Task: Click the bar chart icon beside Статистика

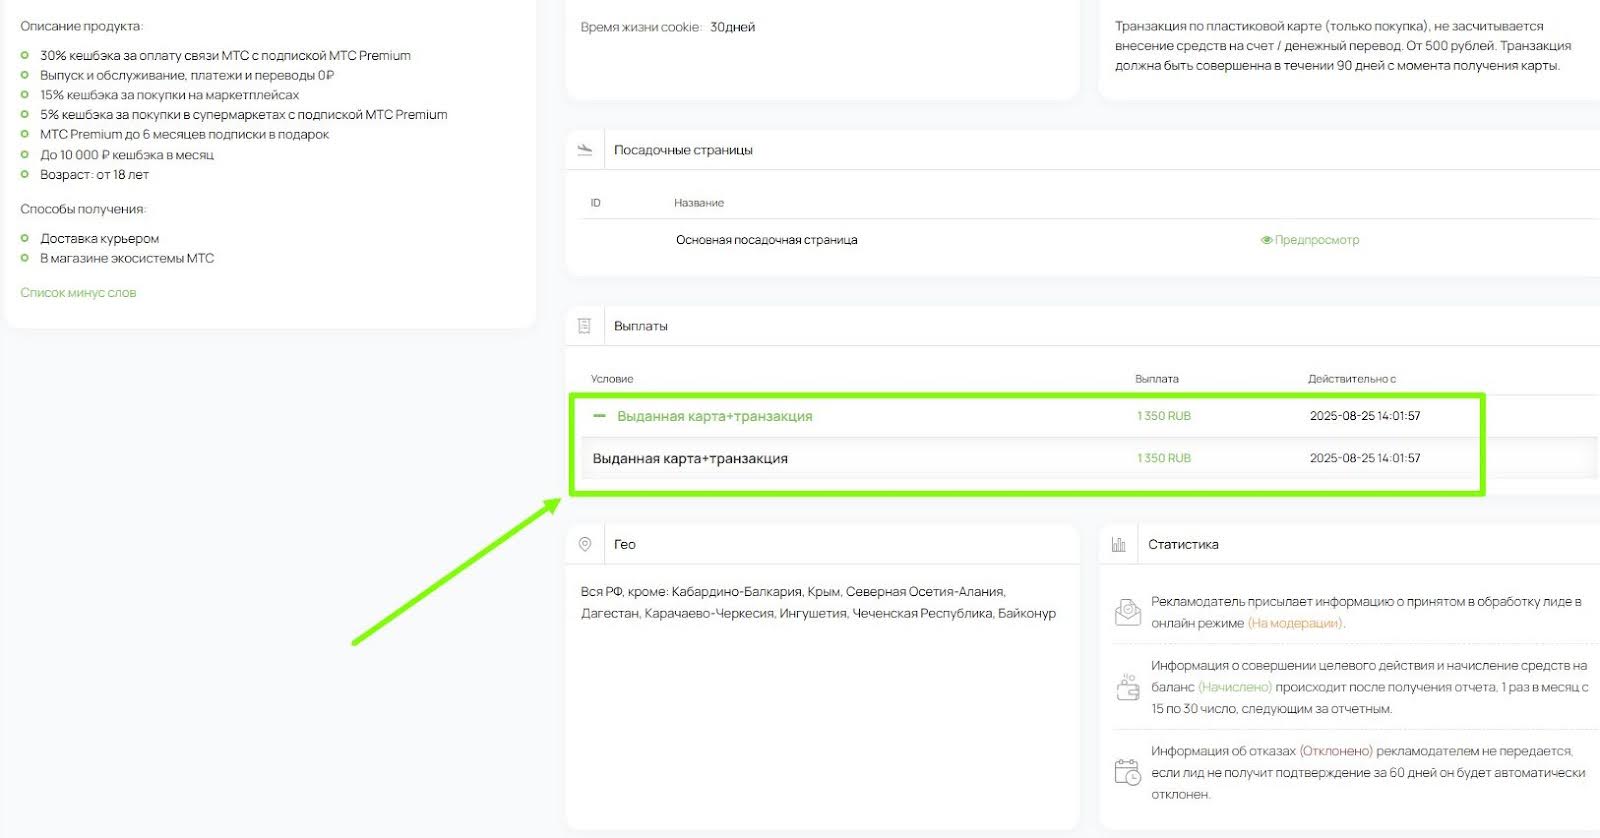Action: 1118,544
